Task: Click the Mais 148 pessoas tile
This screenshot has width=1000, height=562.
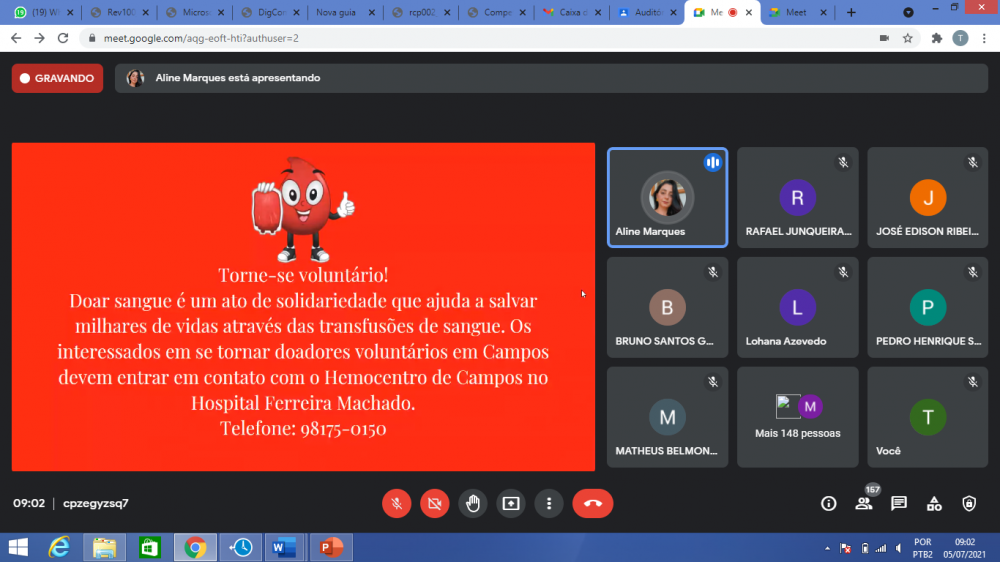Action: click(797, 417)
